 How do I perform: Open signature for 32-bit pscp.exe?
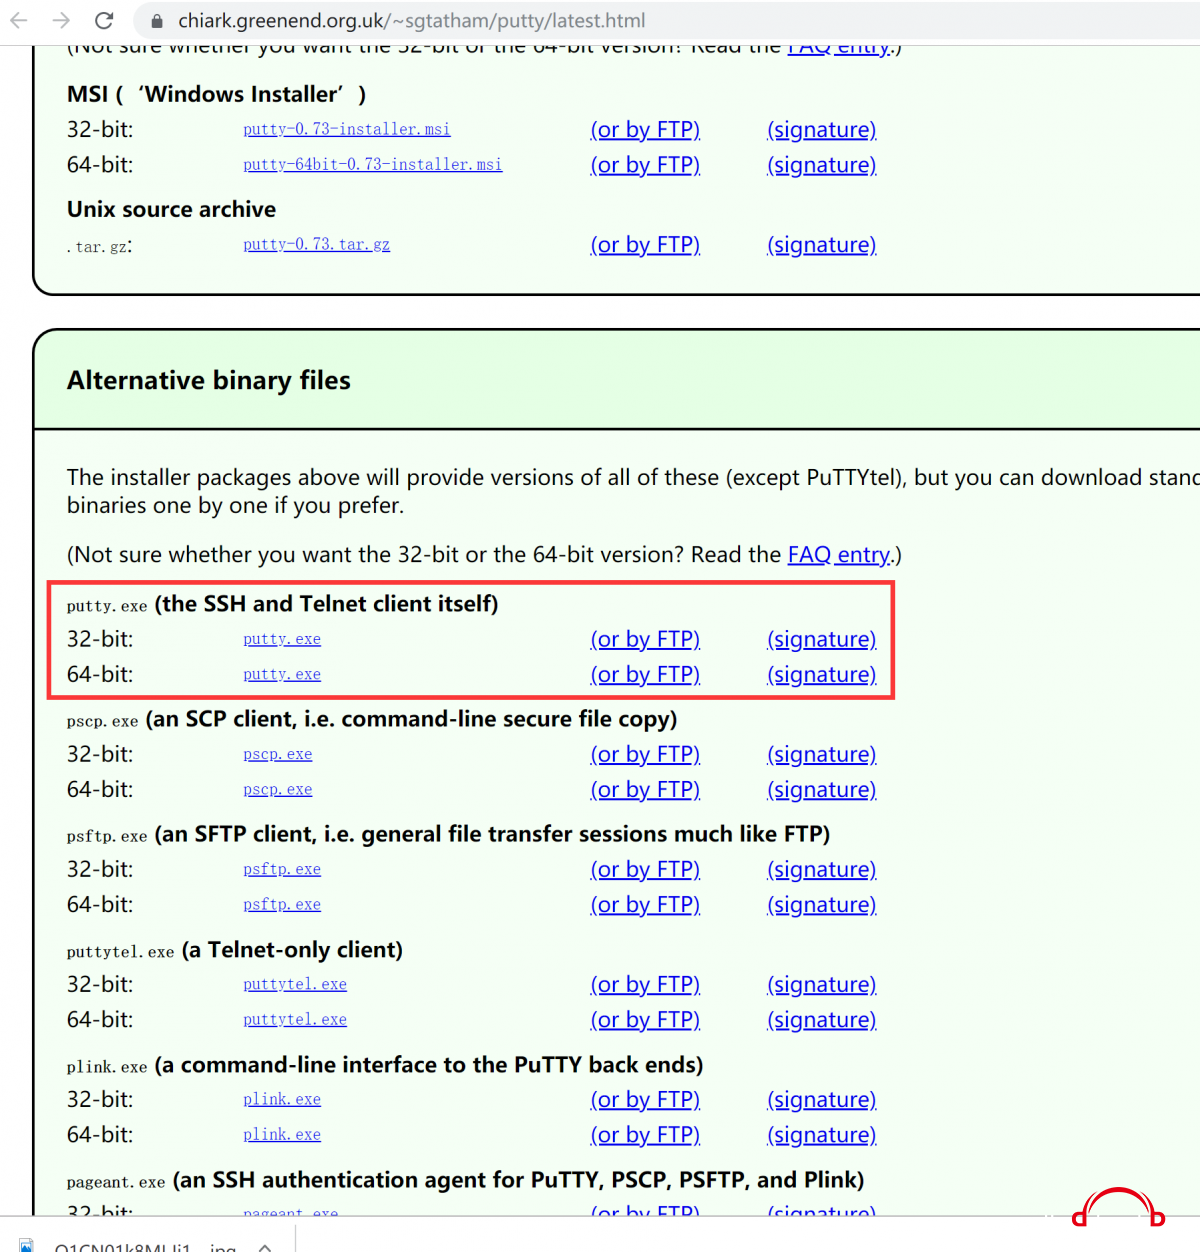[822, 755]
